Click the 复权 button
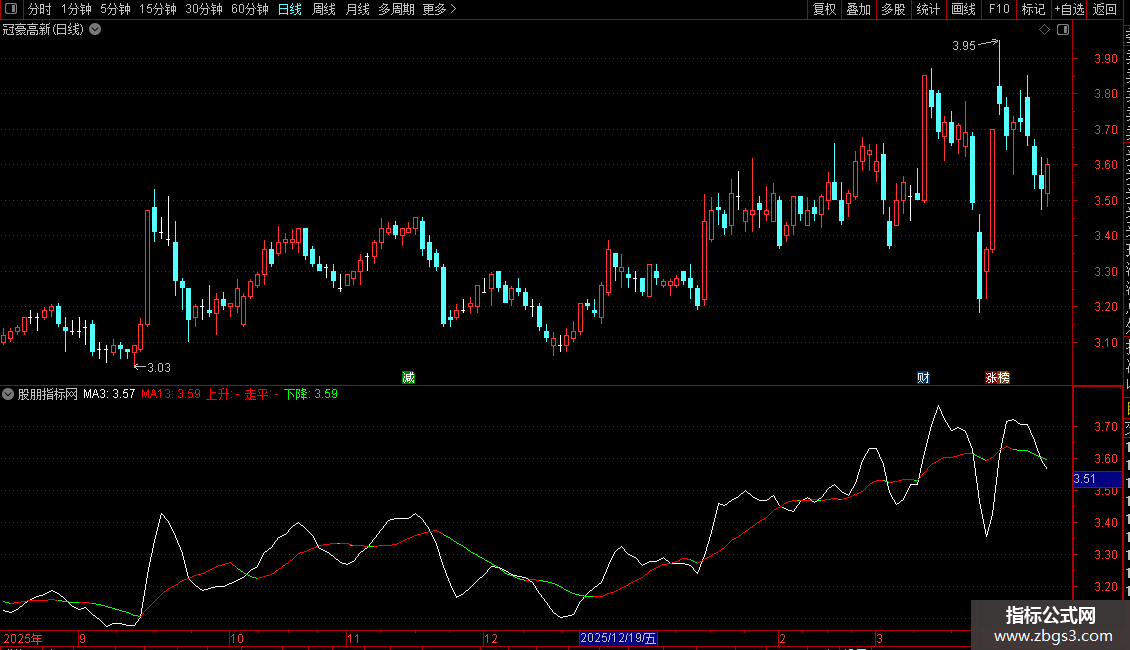 coord(824,9)
